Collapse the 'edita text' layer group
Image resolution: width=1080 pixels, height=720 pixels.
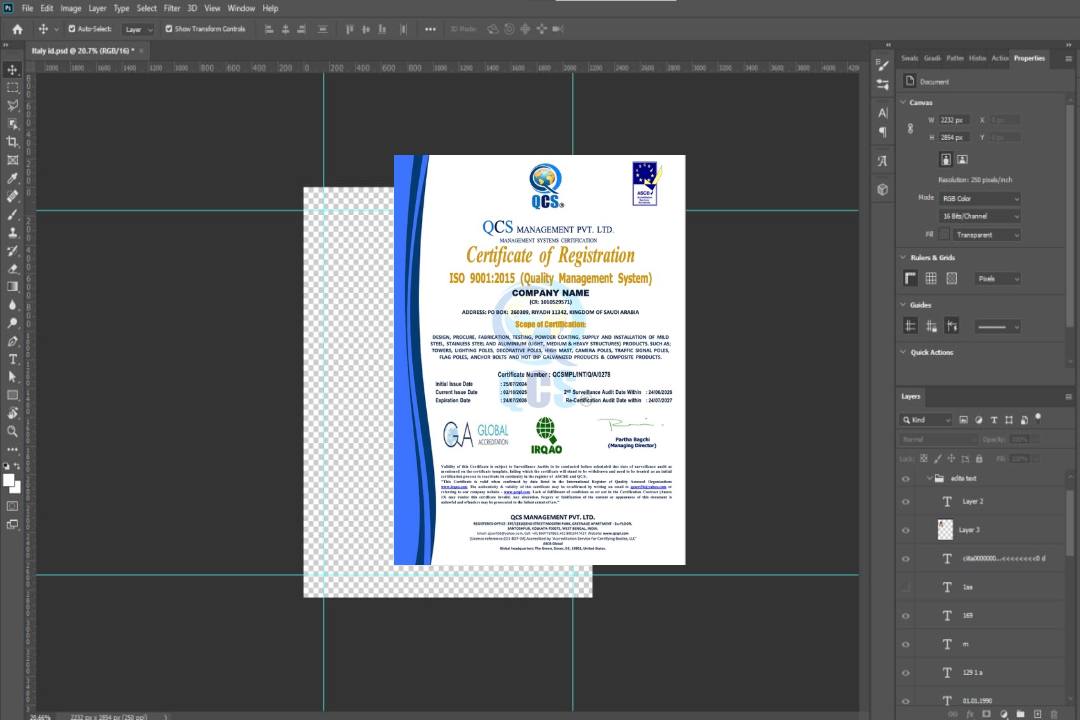(x=928, y=478)
